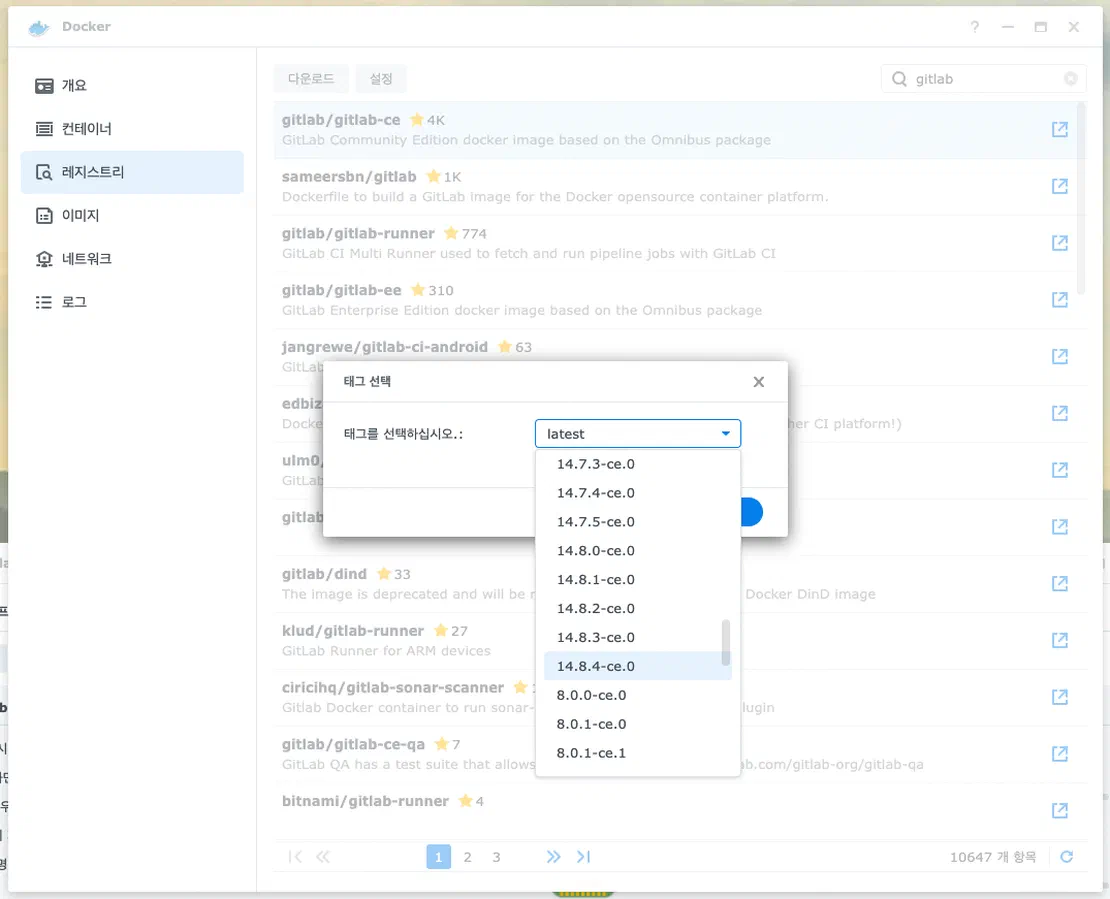Go to page 3
Image resolution: width=1110 pixels, height=899 pixels.
click(496, 857)
